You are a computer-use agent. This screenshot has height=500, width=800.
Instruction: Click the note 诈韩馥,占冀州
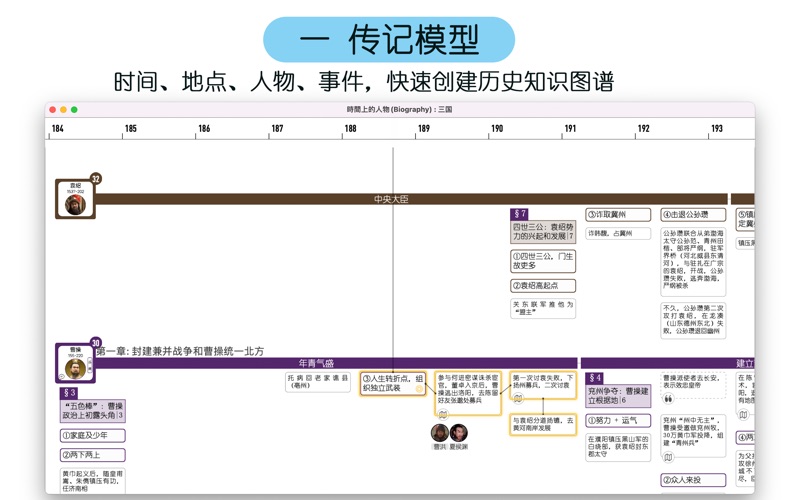pyautogui.click(x=618, y=234)
